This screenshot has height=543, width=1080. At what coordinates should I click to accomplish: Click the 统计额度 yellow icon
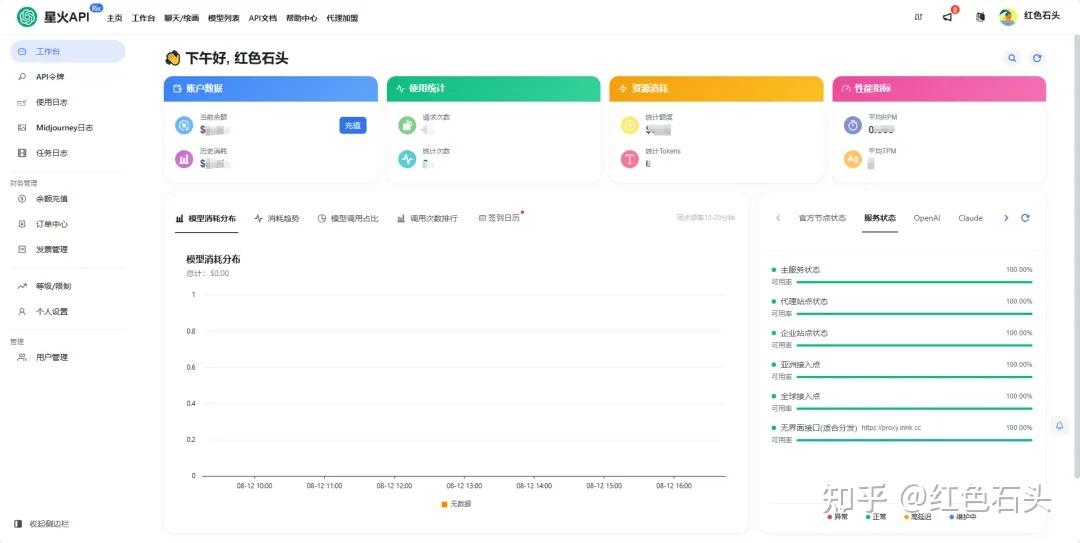coord(630,125)
